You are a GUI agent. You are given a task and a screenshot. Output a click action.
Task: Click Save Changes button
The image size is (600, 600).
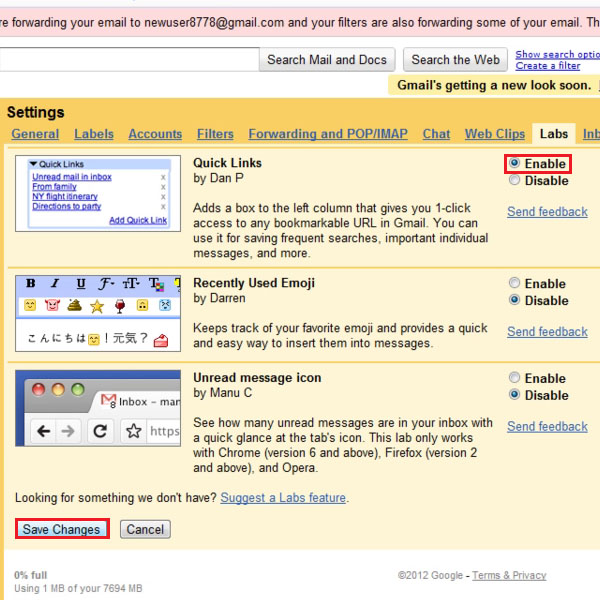point(61,529)
